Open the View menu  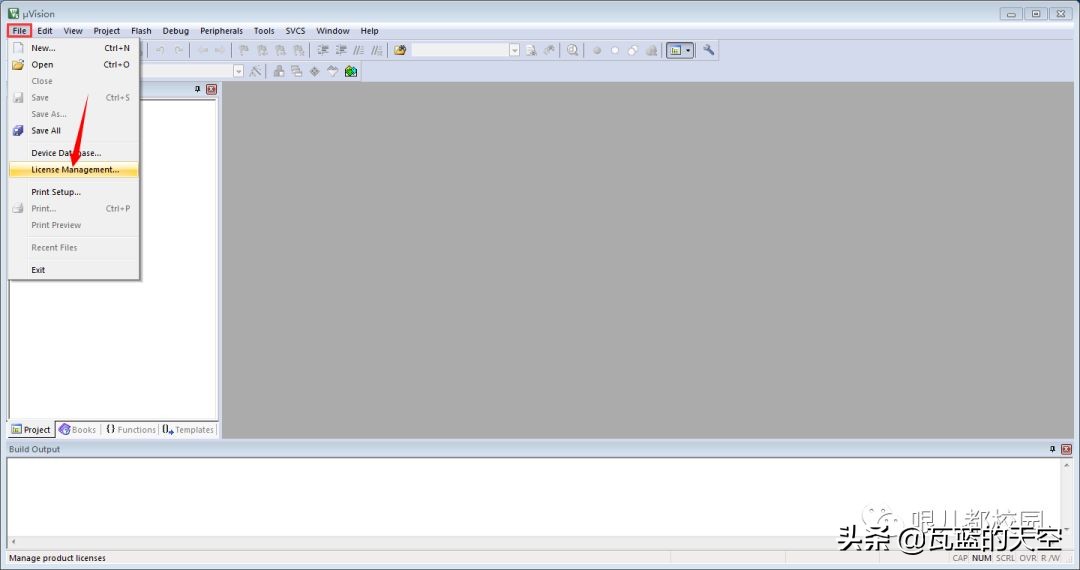[x=73, y=30]
